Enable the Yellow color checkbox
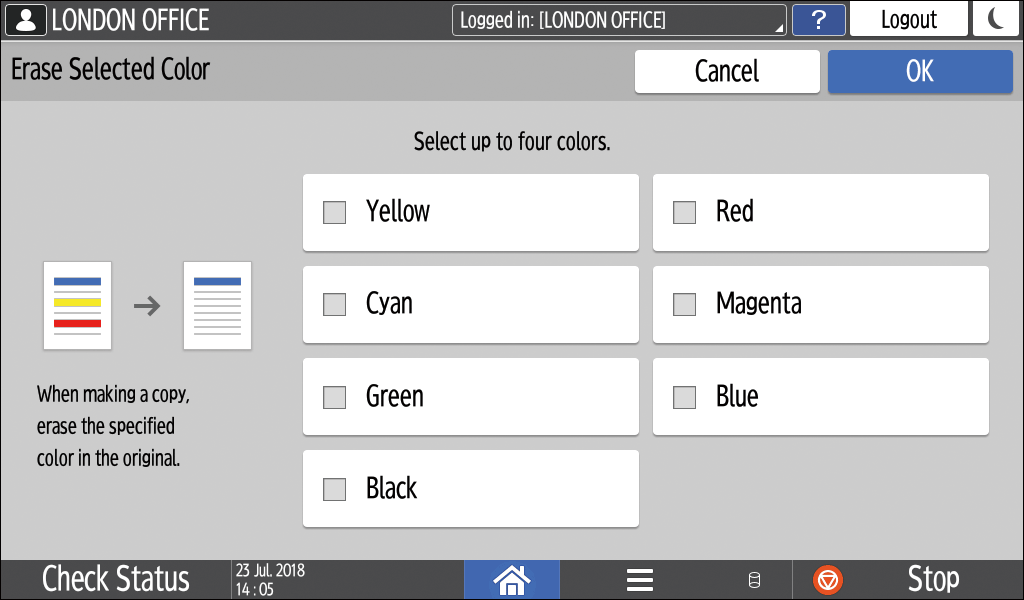 pyautogui.click(x=335, y=212)
